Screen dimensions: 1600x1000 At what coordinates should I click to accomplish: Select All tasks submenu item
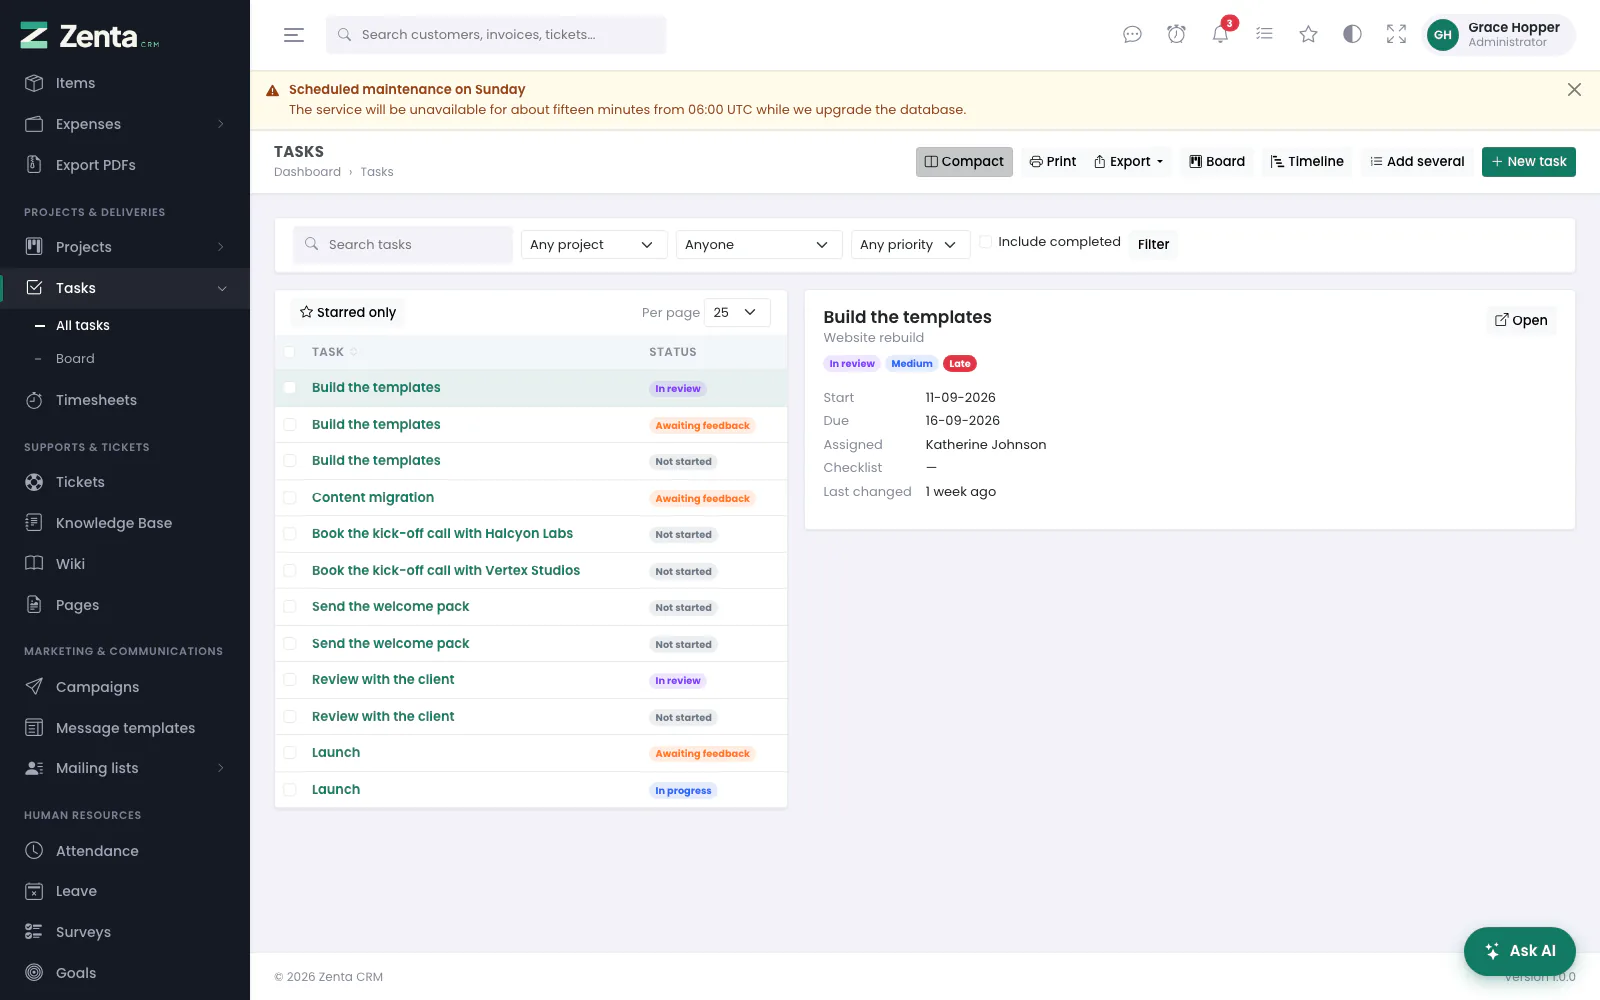83,326
